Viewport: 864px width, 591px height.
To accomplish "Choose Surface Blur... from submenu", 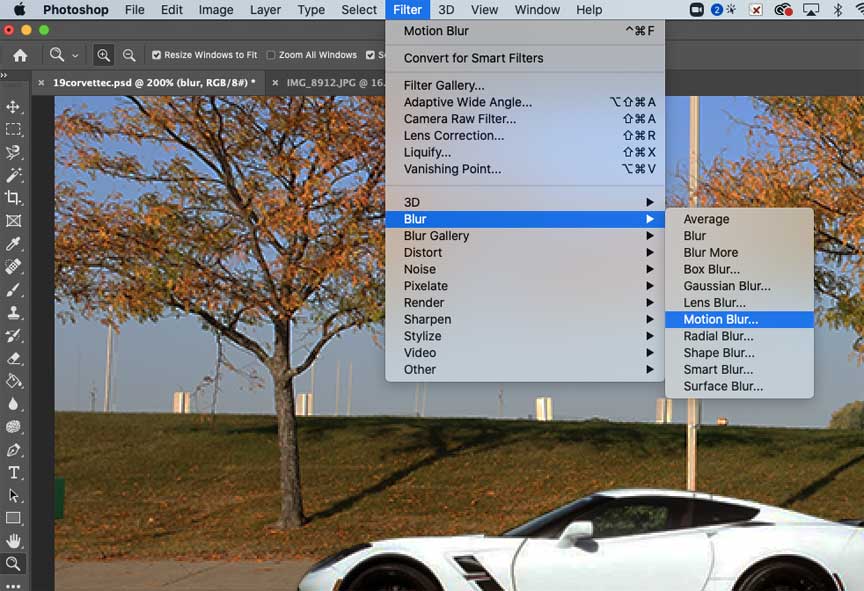I will pyautogui.click(x=739, y=386).
